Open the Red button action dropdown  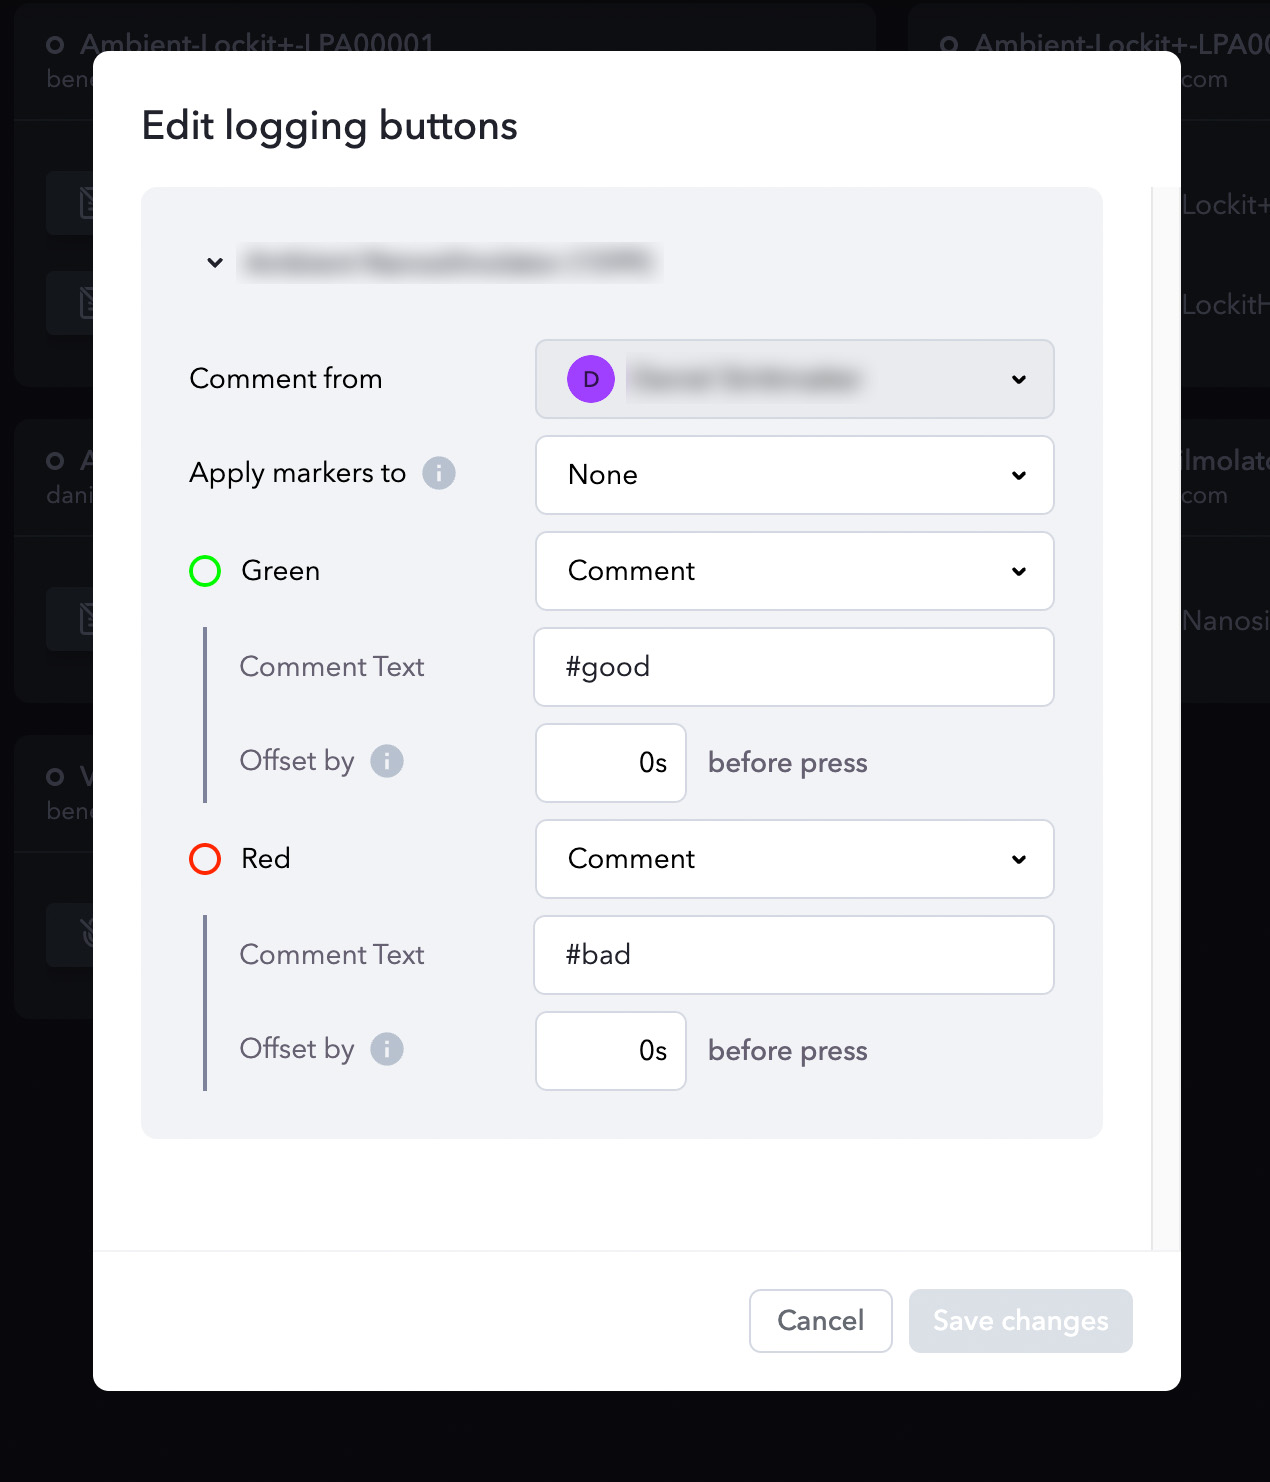[795, 859]
